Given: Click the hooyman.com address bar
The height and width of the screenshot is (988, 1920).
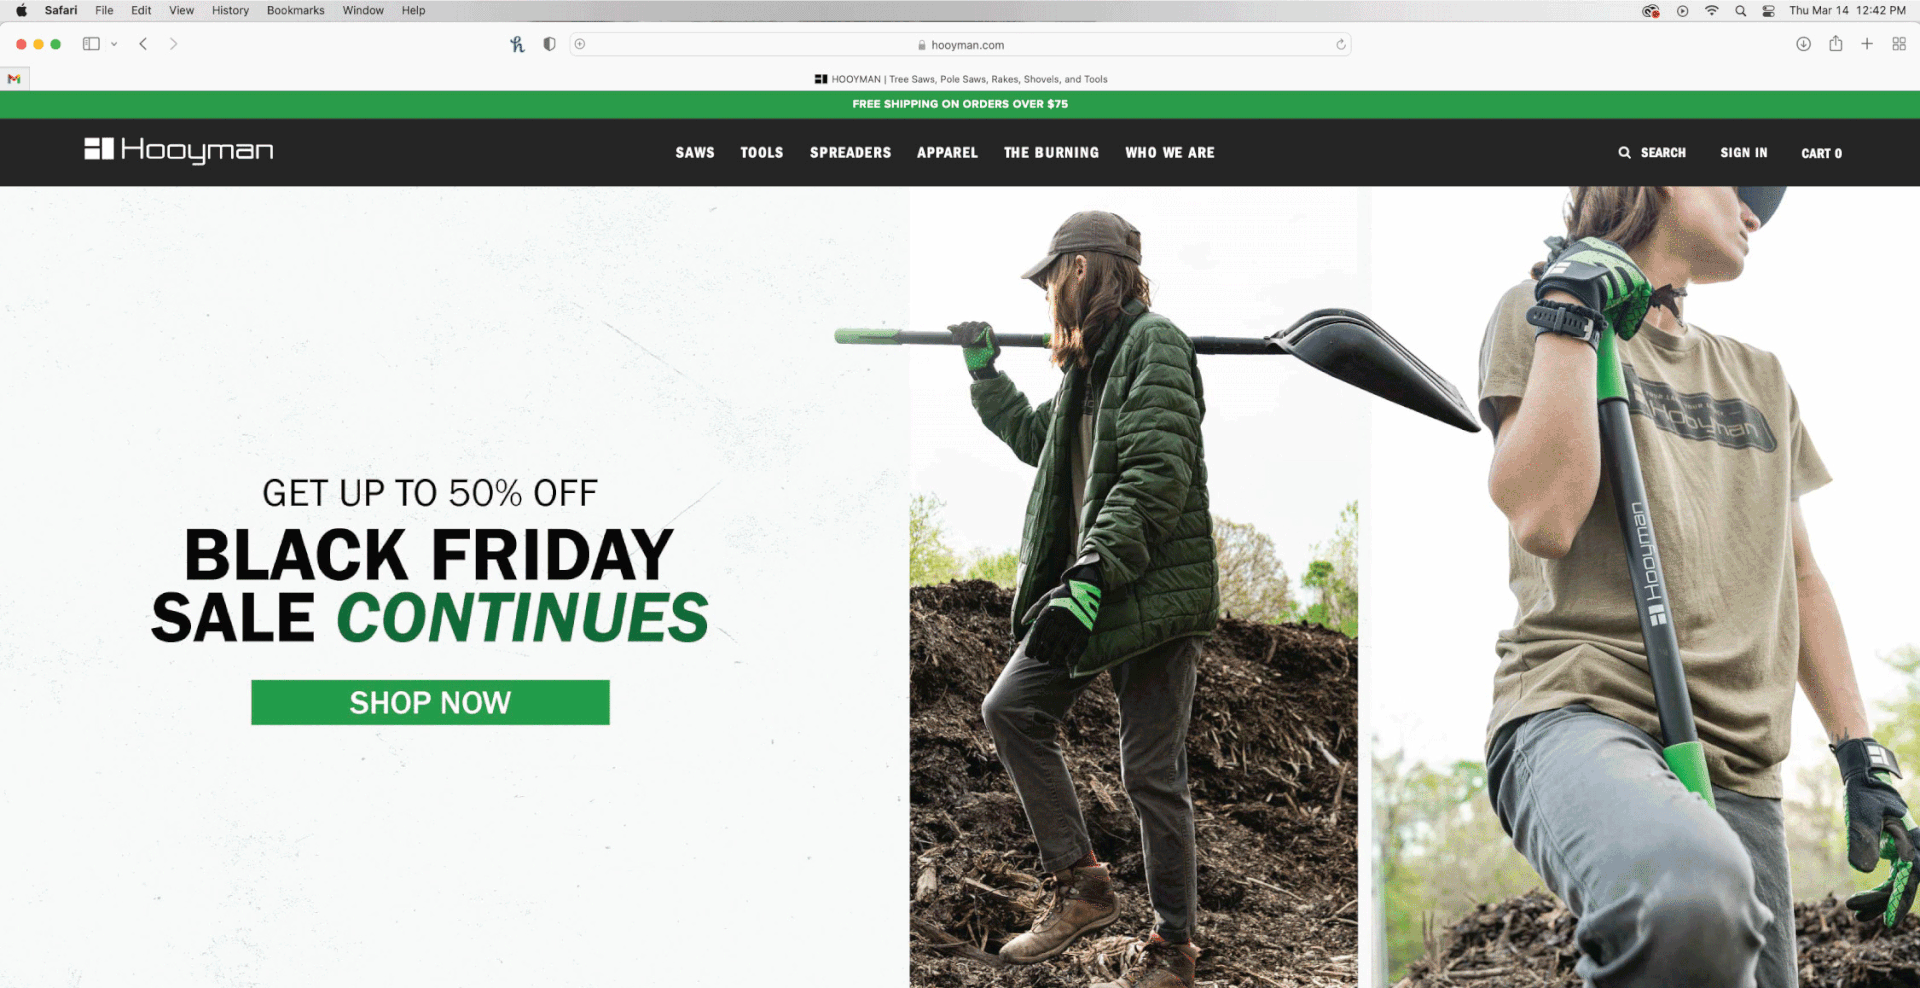Looking at the screenshot, I should tap(960, 45).
